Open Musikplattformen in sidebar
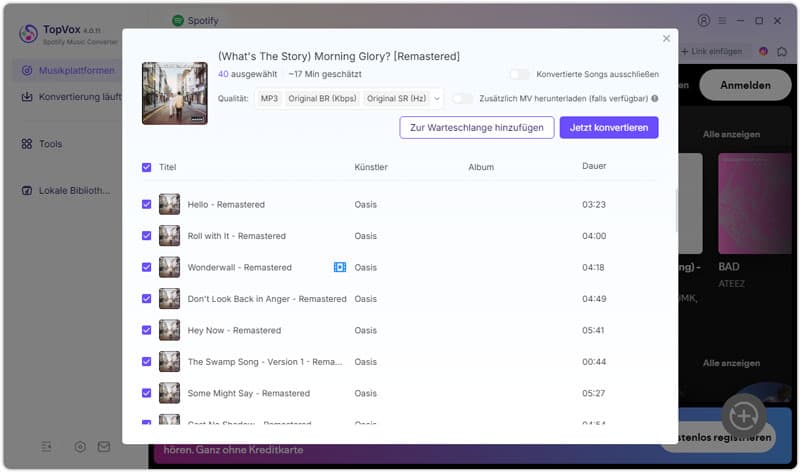The height and width of the screenshot is (472, 800). pyautogui.click(x=69, y=70)
